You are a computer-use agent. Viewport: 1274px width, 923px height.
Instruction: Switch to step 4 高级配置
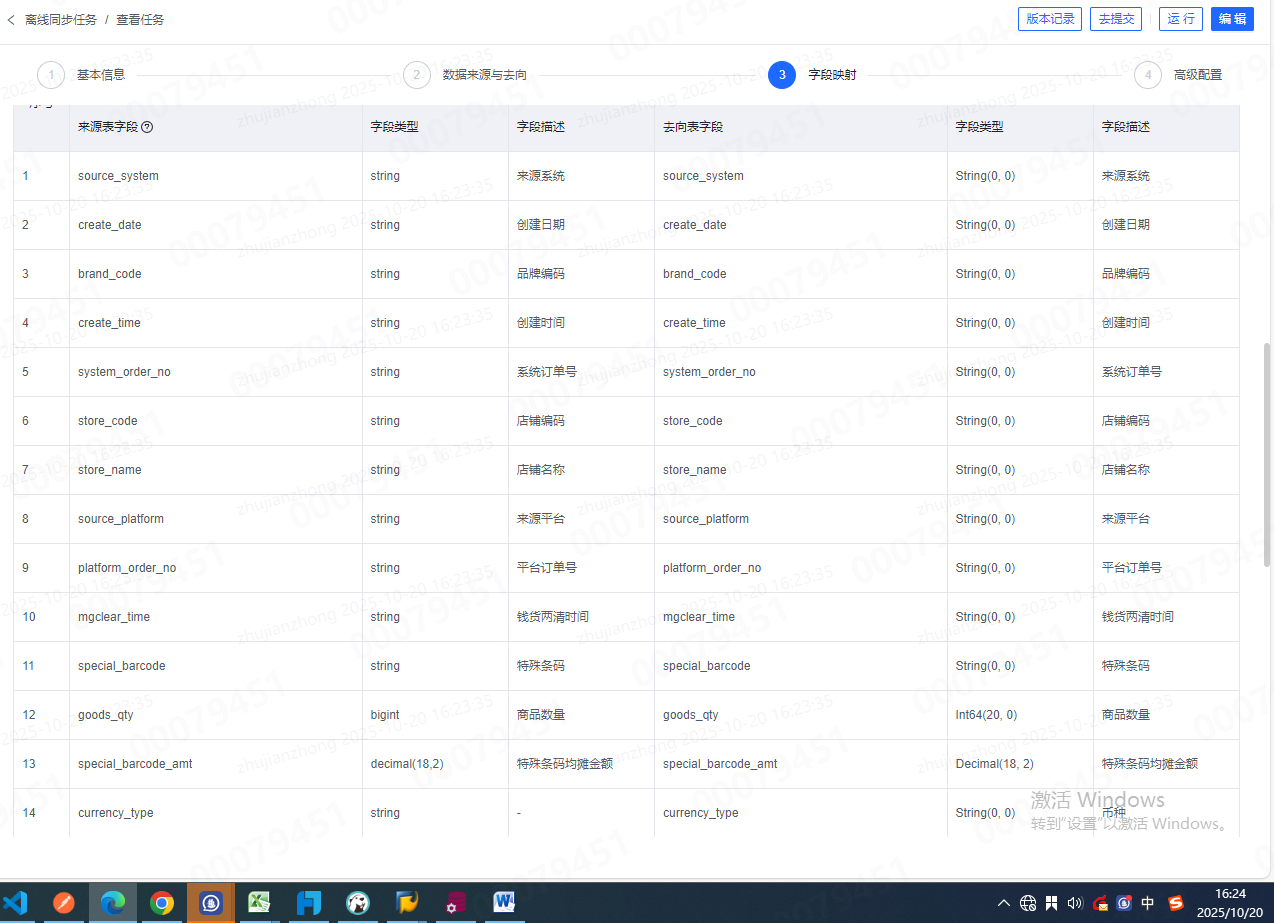point(1148,75)
